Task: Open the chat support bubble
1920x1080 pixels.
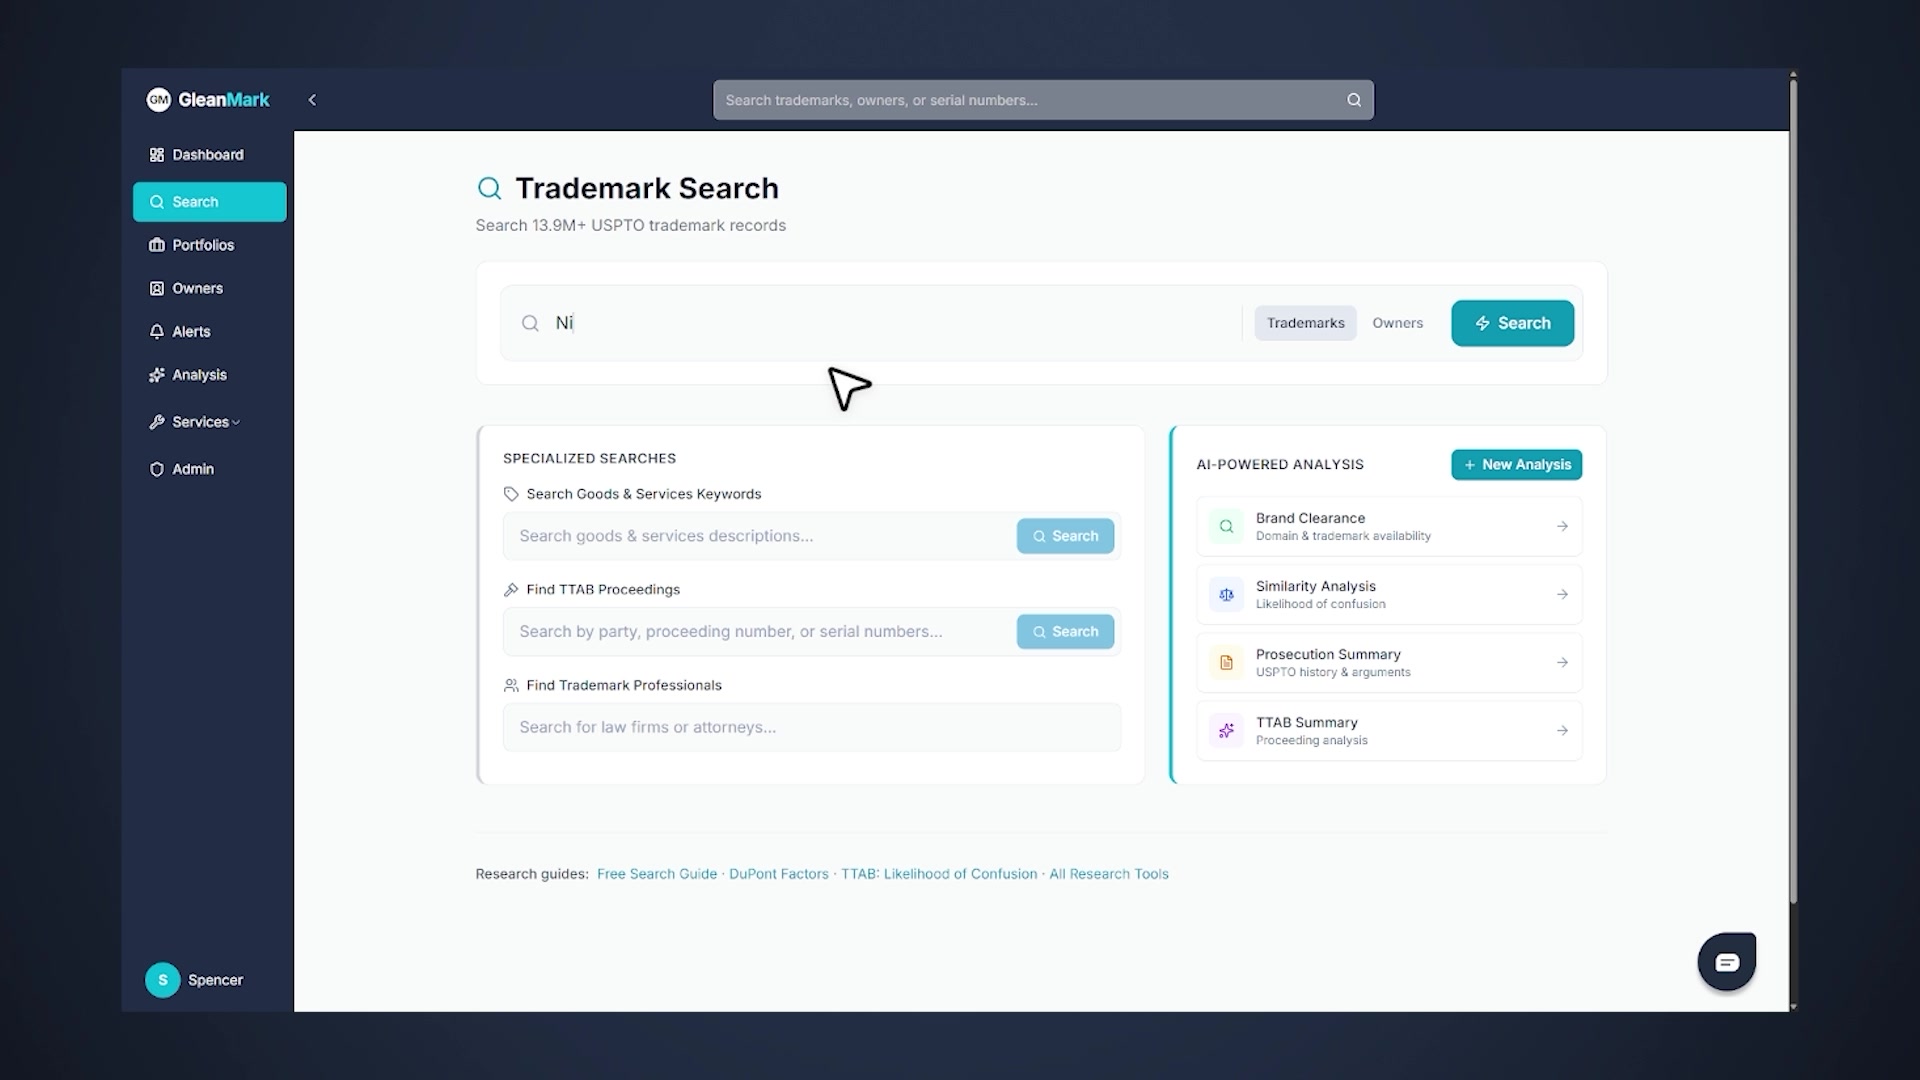Action: (x=1726, y=961)
